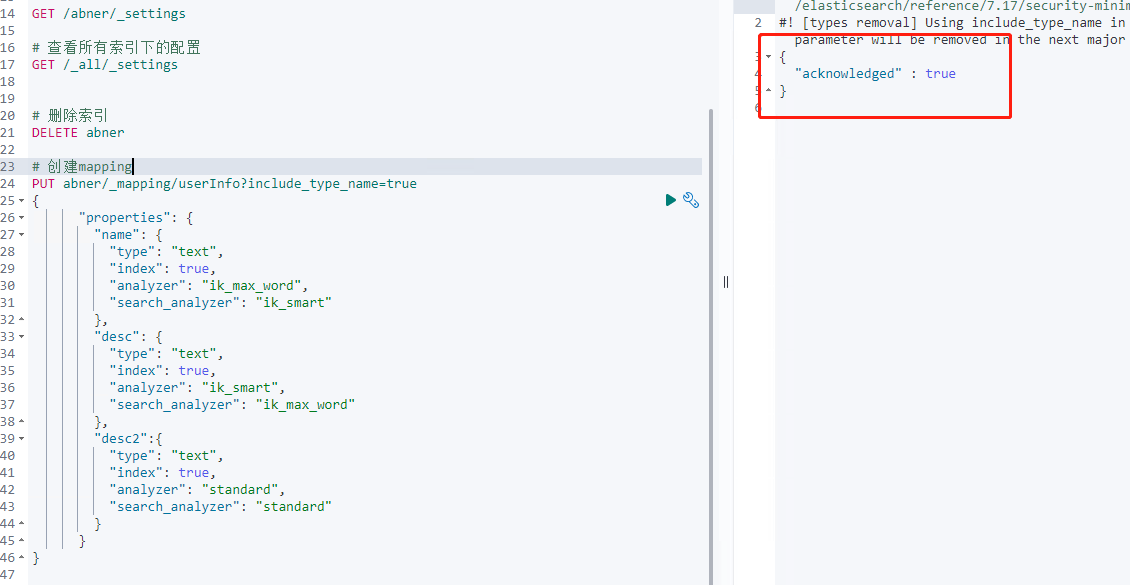Image resolution: width=1130 pixels, height=585 pixels.
Task: Click the "properties" key on line 26
Action: (124, 218)
